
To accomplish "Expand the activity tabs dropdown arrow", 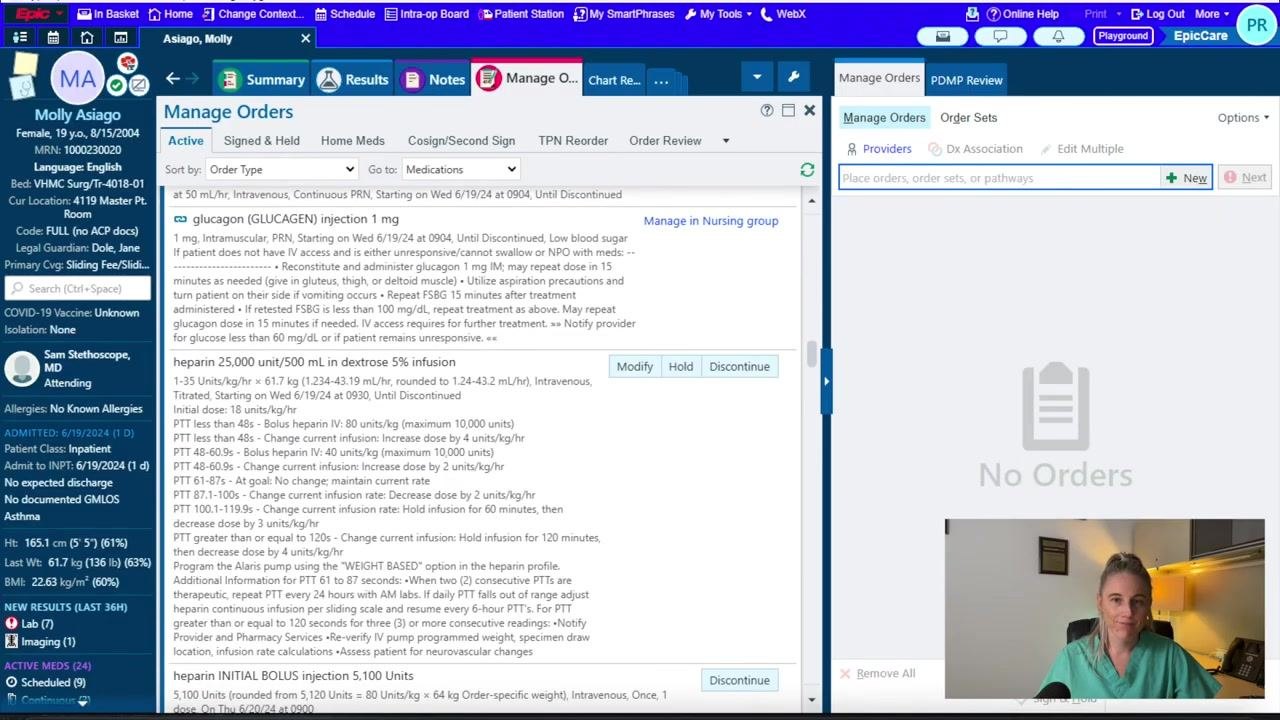I will click(x=757, y=77).
